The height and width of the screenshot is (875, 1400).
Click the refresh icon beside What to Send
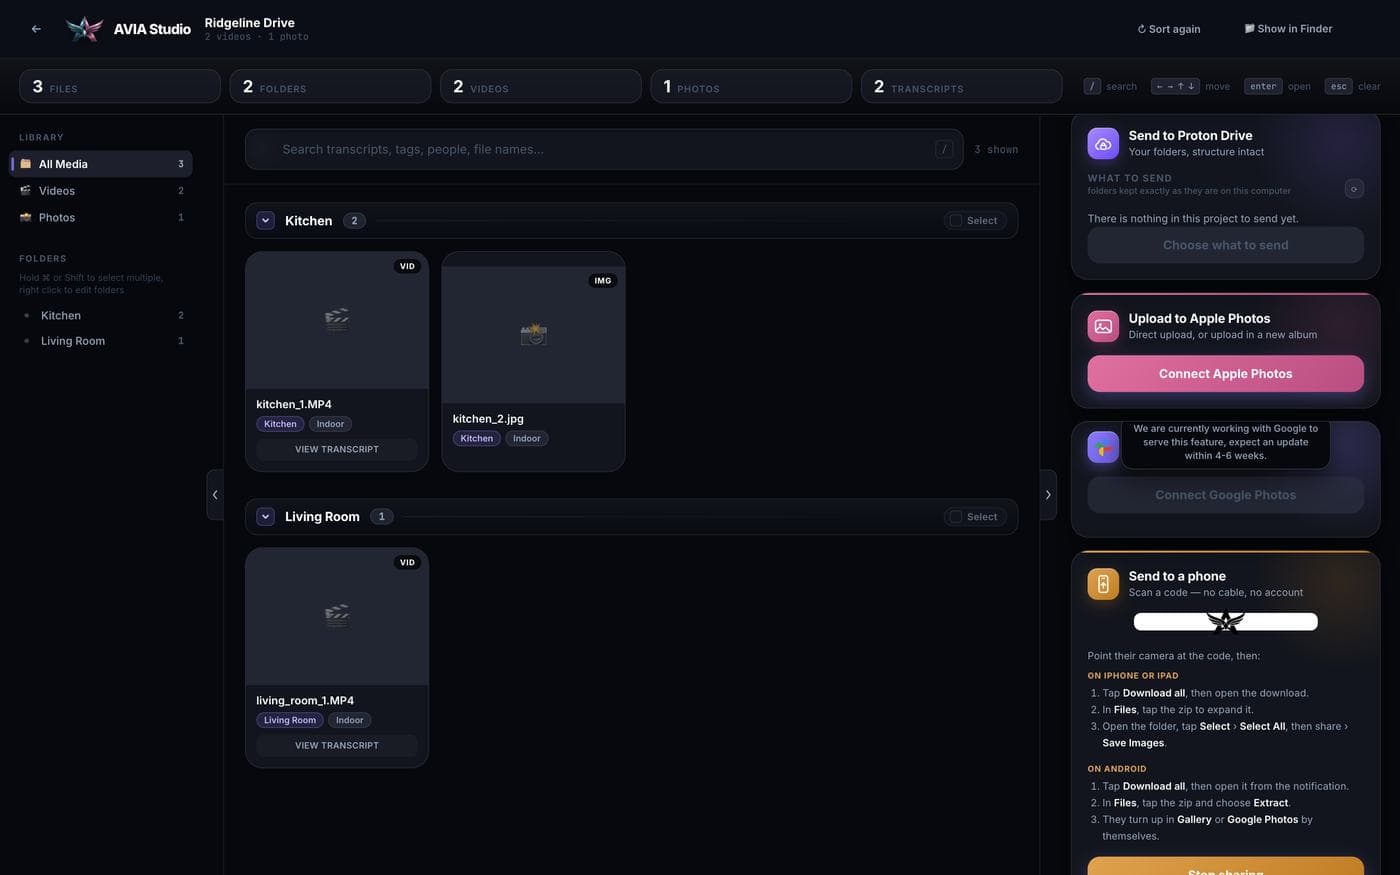pos(1354,188)
